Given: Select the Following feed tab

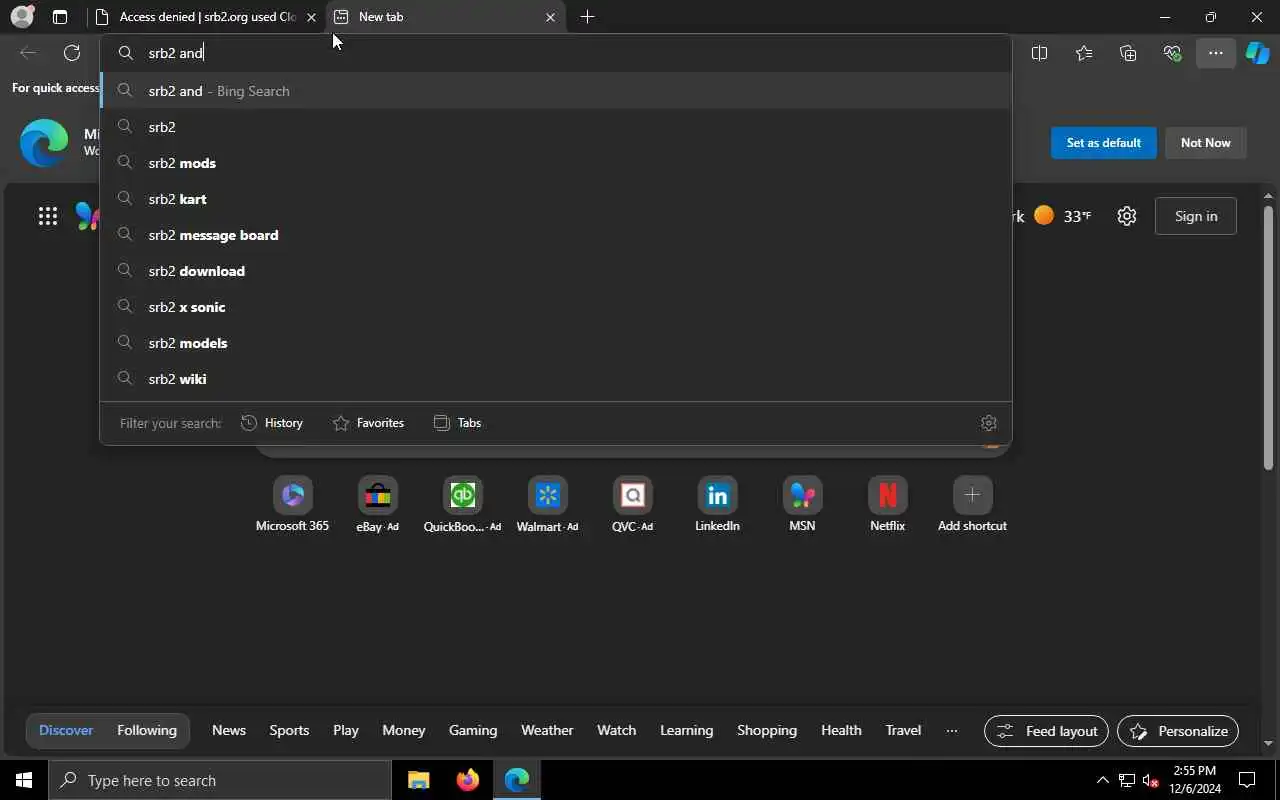Looking at the screenshot, I should 147,731.
